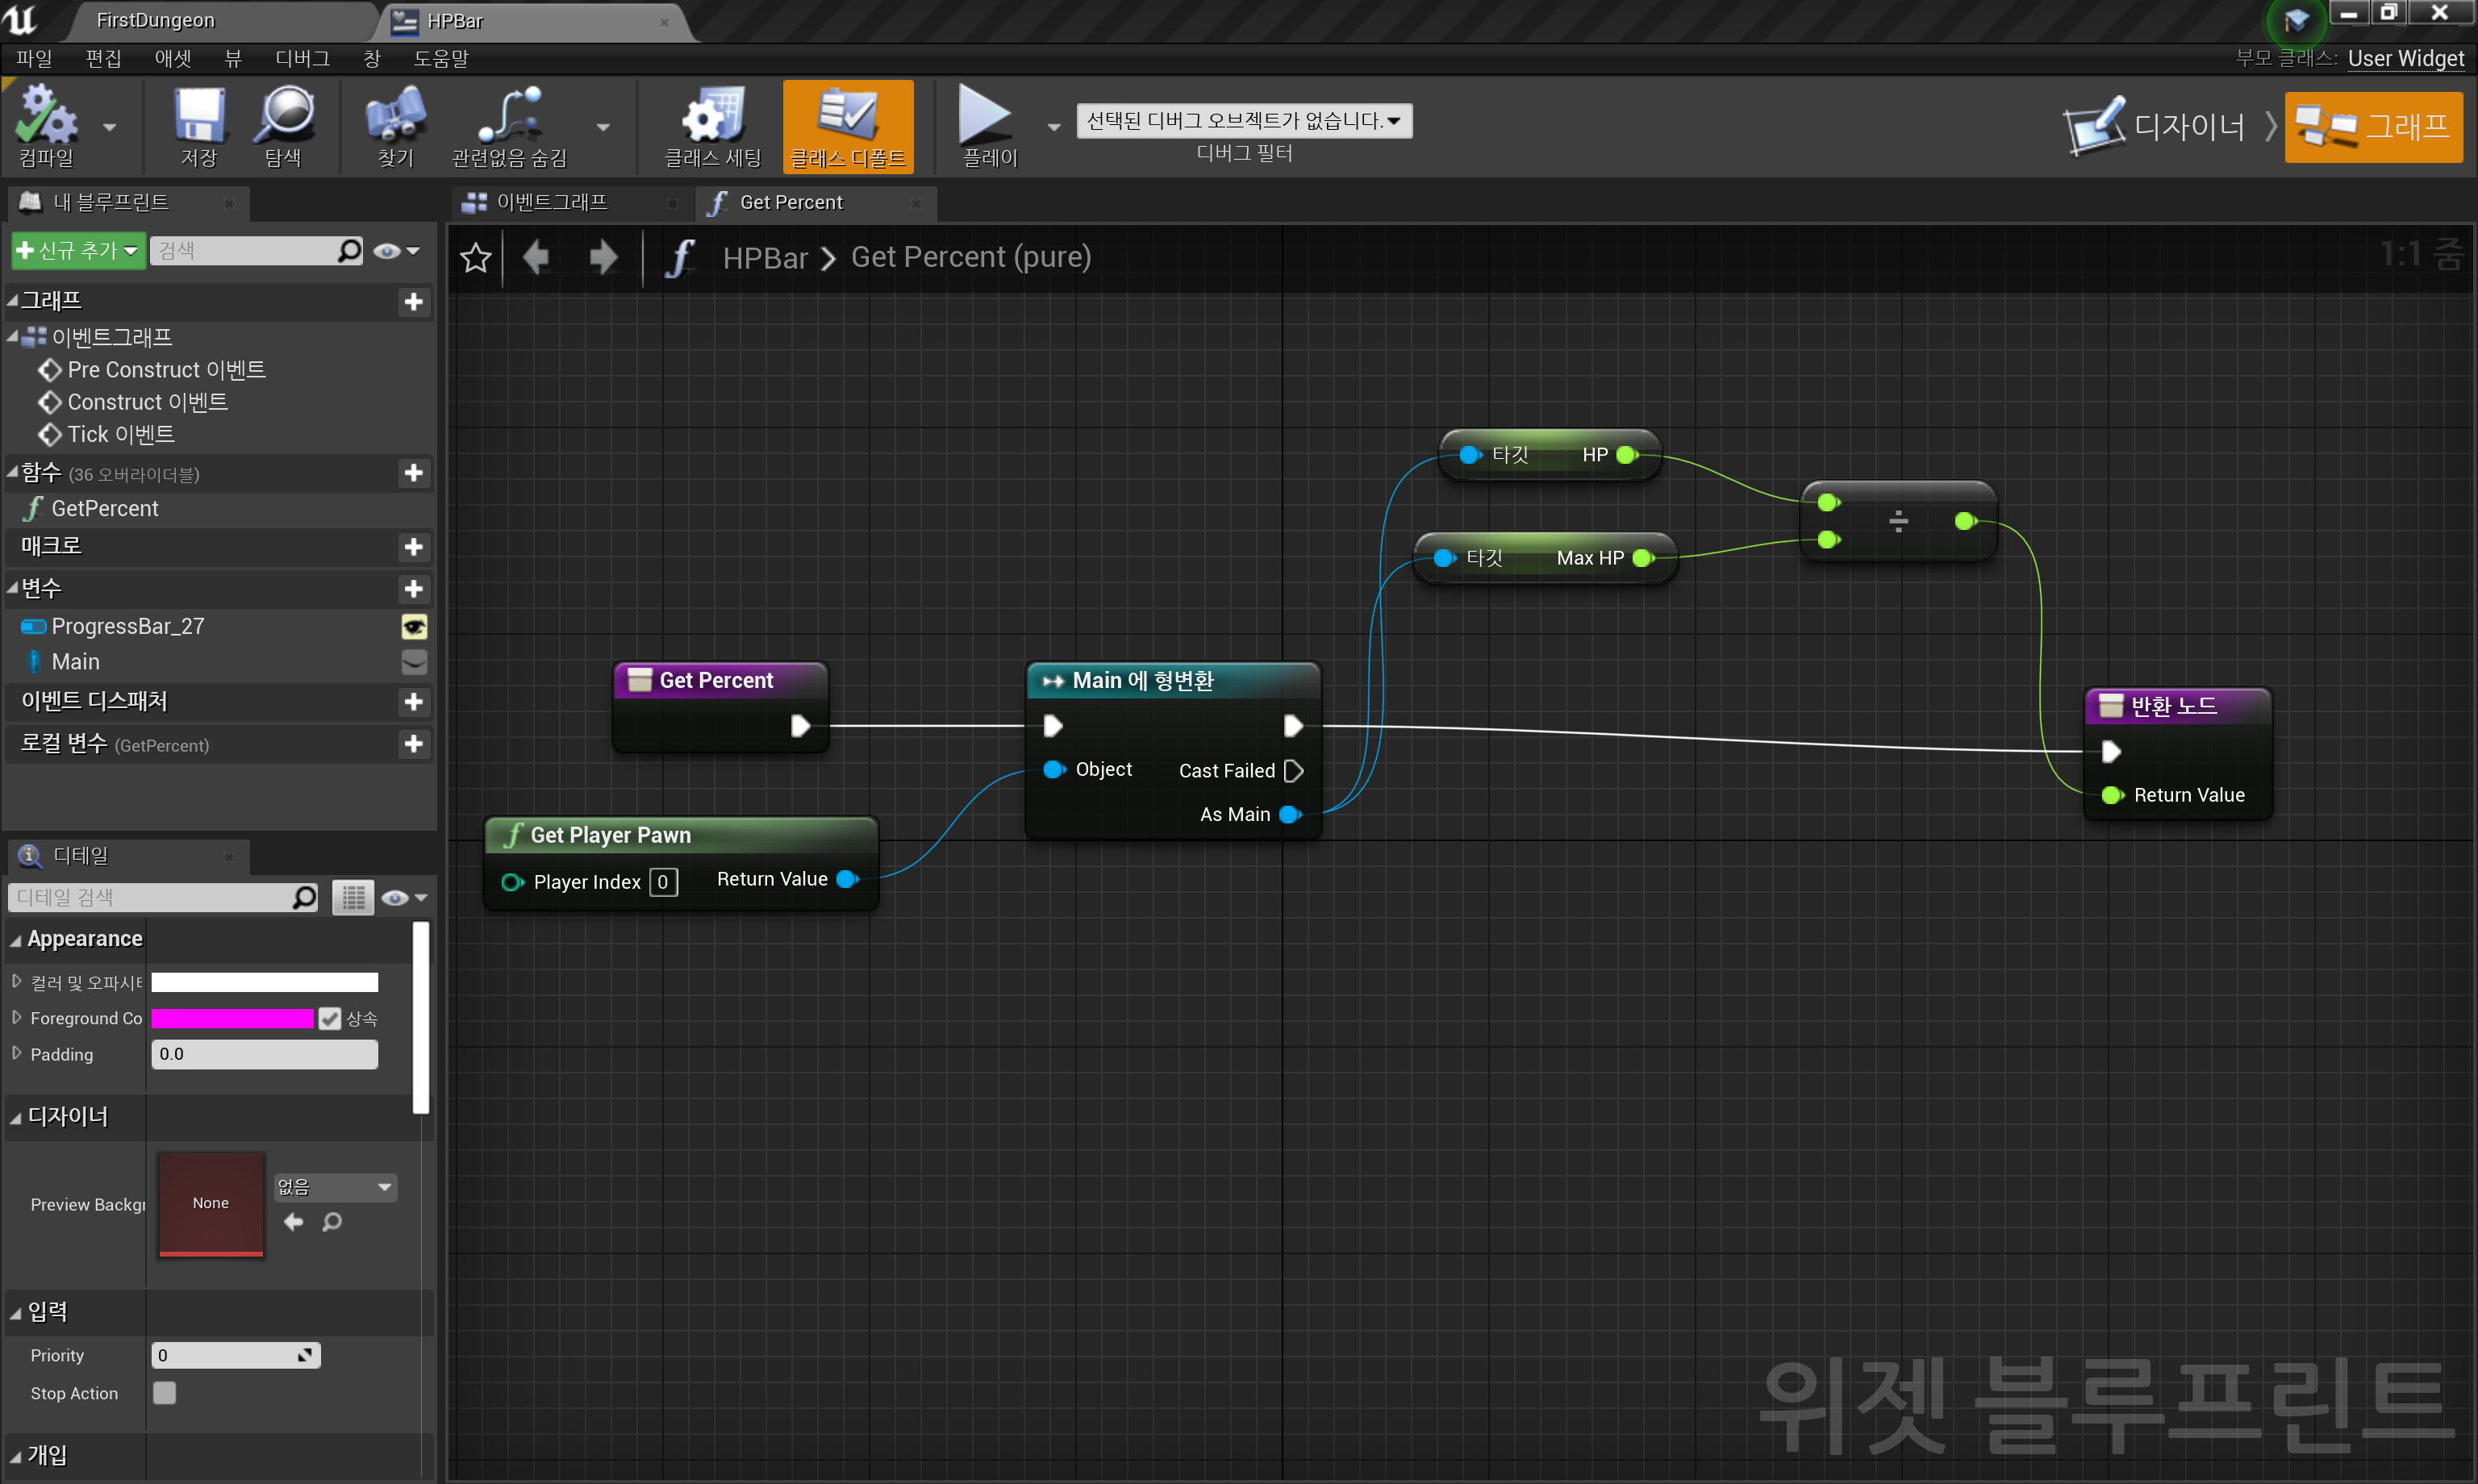The height and width of the screenshot is (1484, 2478).
Task: Find the asset in Content Browser
Action: point(285,126)
